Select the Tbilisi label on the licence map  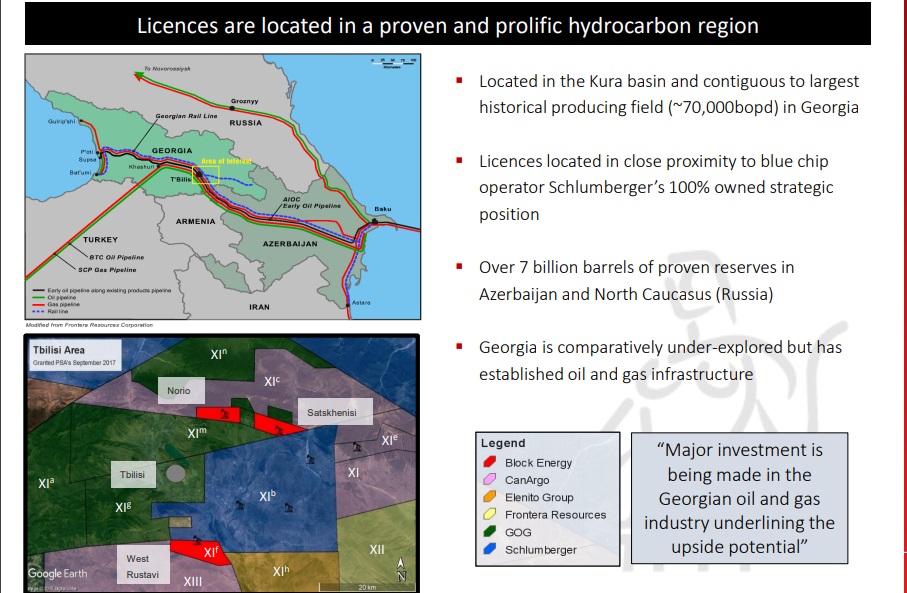tap(133, 474)
